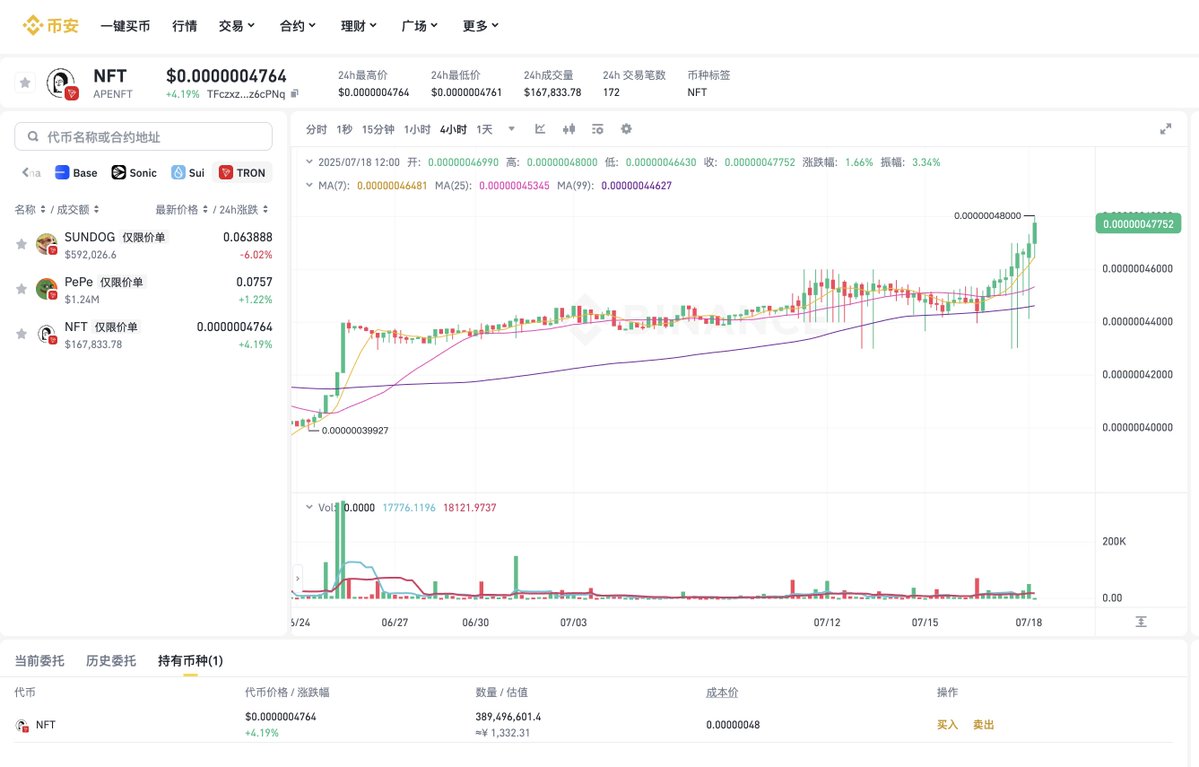Click the current price tag 0.00000047752

pyautogui.click(x=1138, y=224)
